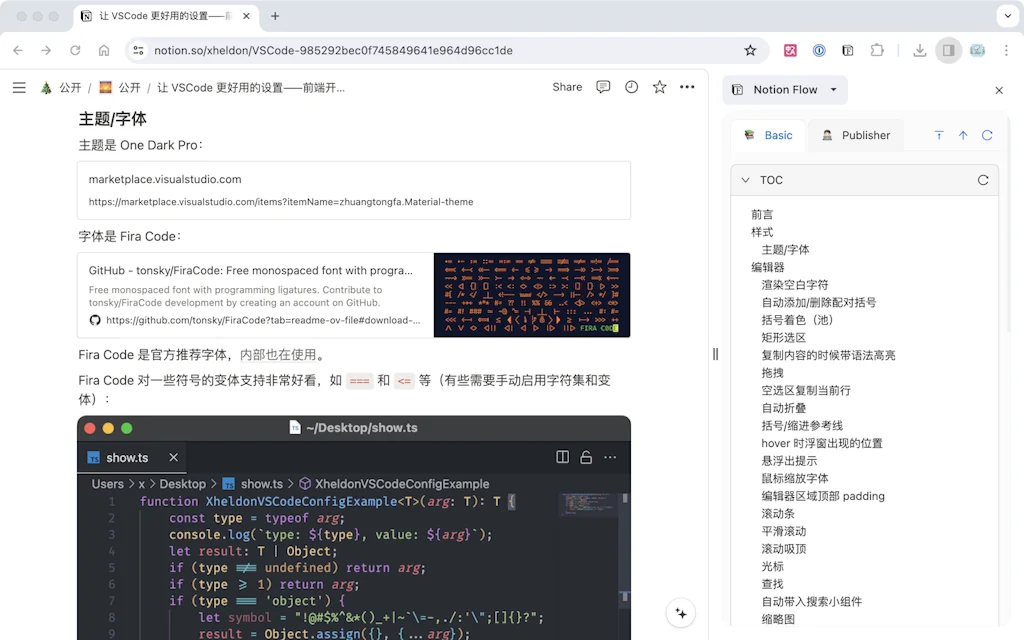The width and height of the screenshot is (1024, 640).
Task: Switch to the Publisher tab
Action: tap(855, 135)
